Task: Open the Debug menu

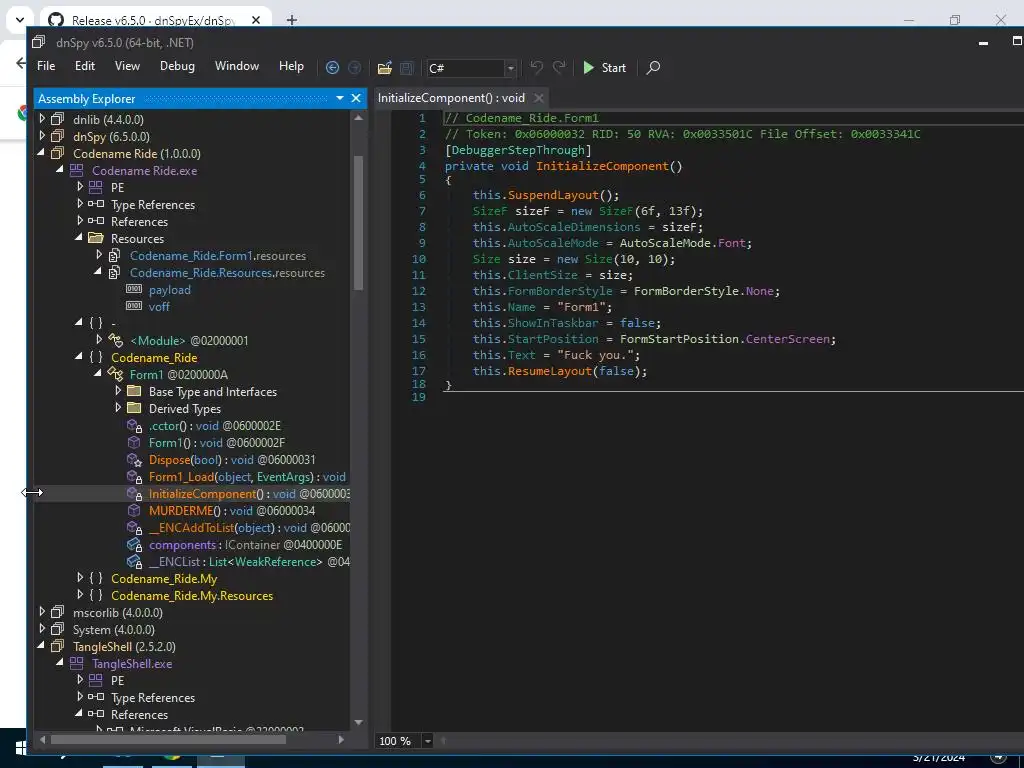Action: coord(177,66)
